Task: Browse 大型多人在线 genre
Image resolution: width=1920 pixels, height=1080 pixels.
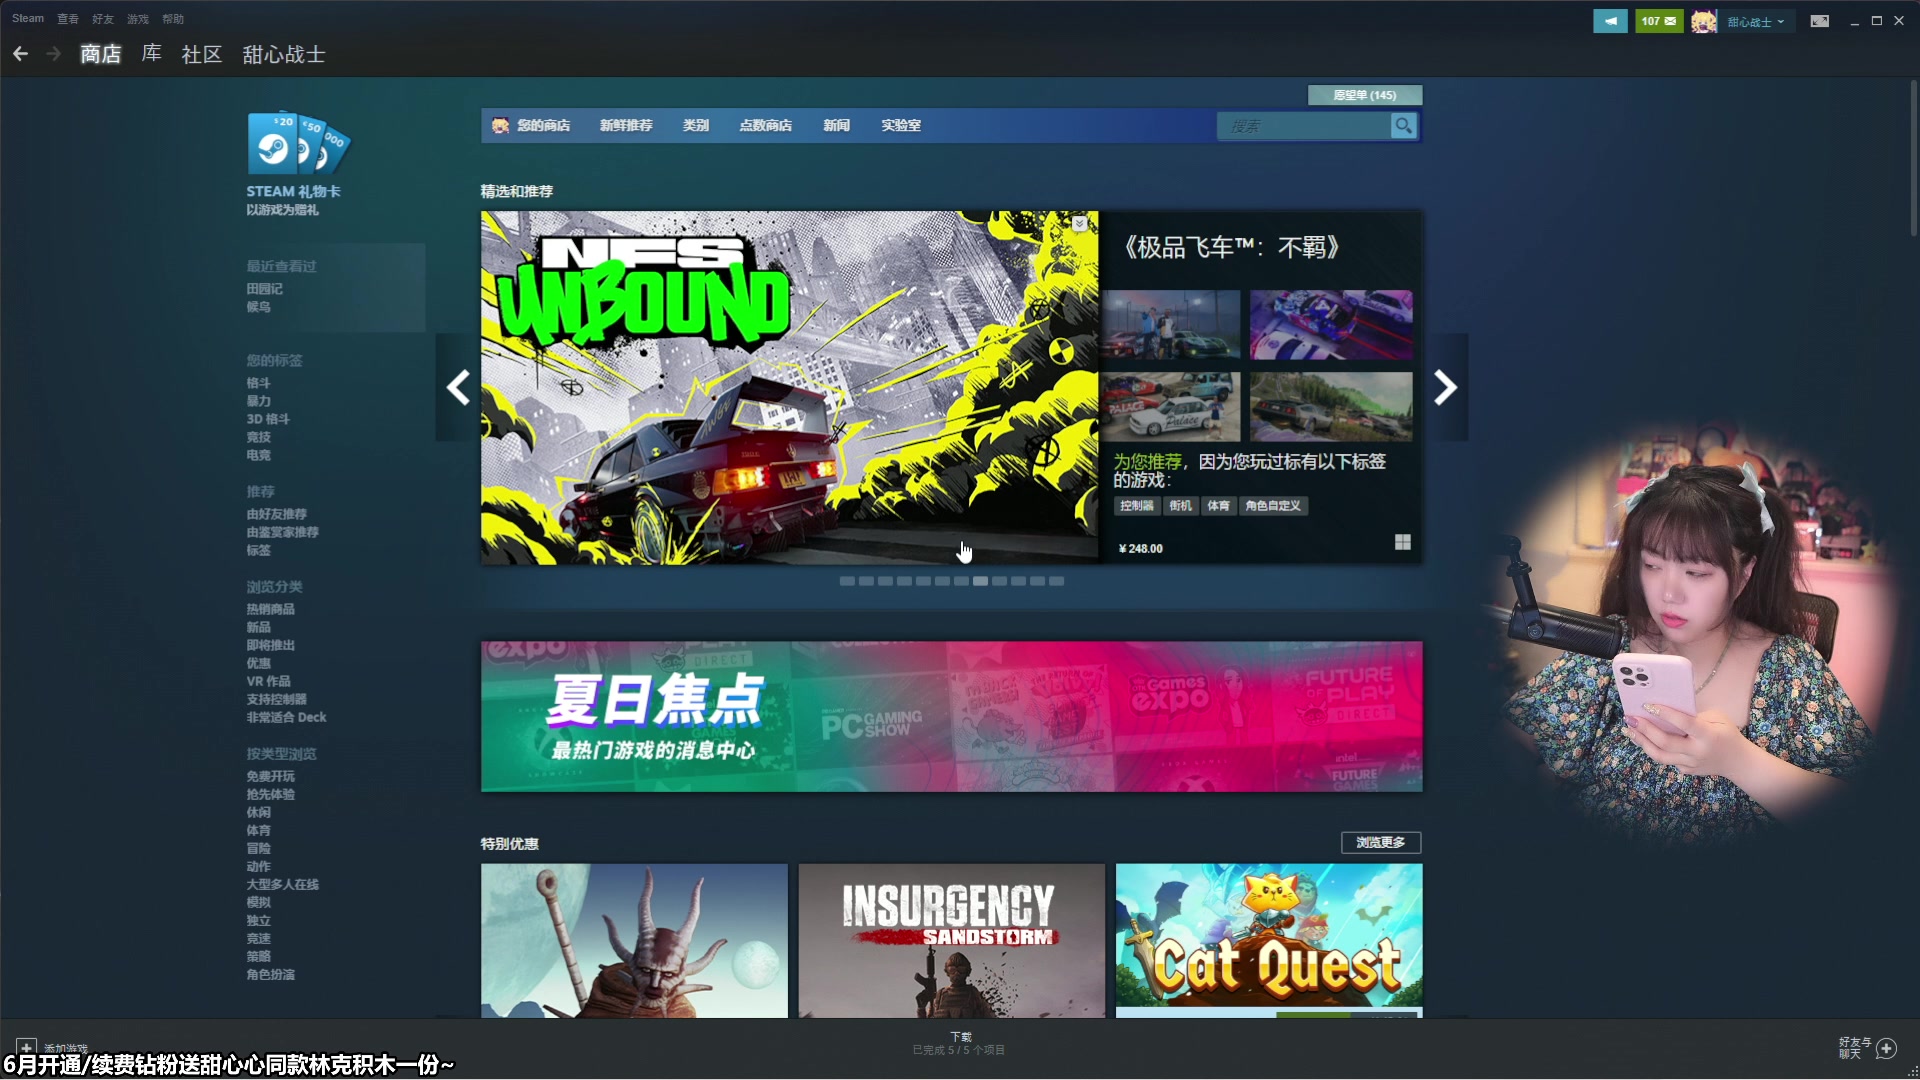Action: pyautogui.click(x=283, y=884)
